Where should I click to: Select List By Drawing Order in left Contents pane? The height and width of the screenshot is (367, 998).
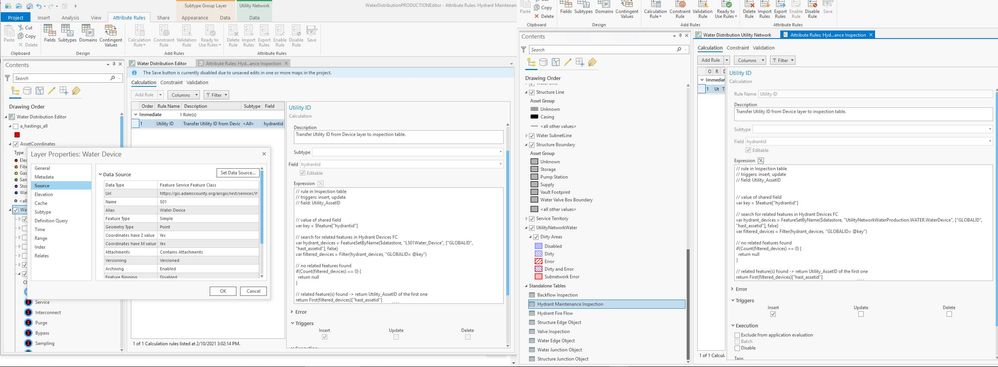coord(15,91)
